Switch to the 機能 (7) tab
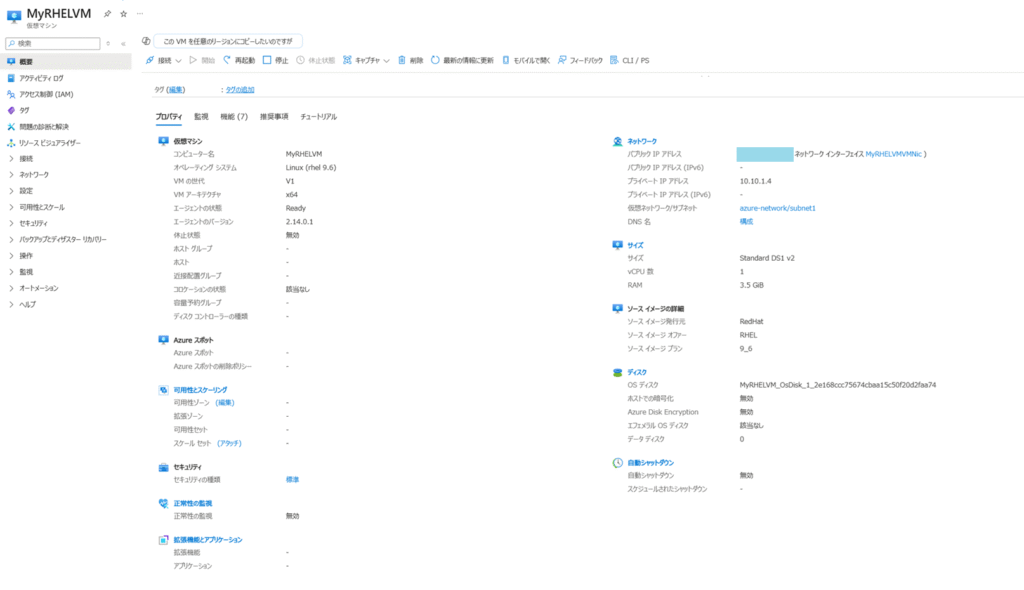Screen dimensions: 1024x590 234,116
